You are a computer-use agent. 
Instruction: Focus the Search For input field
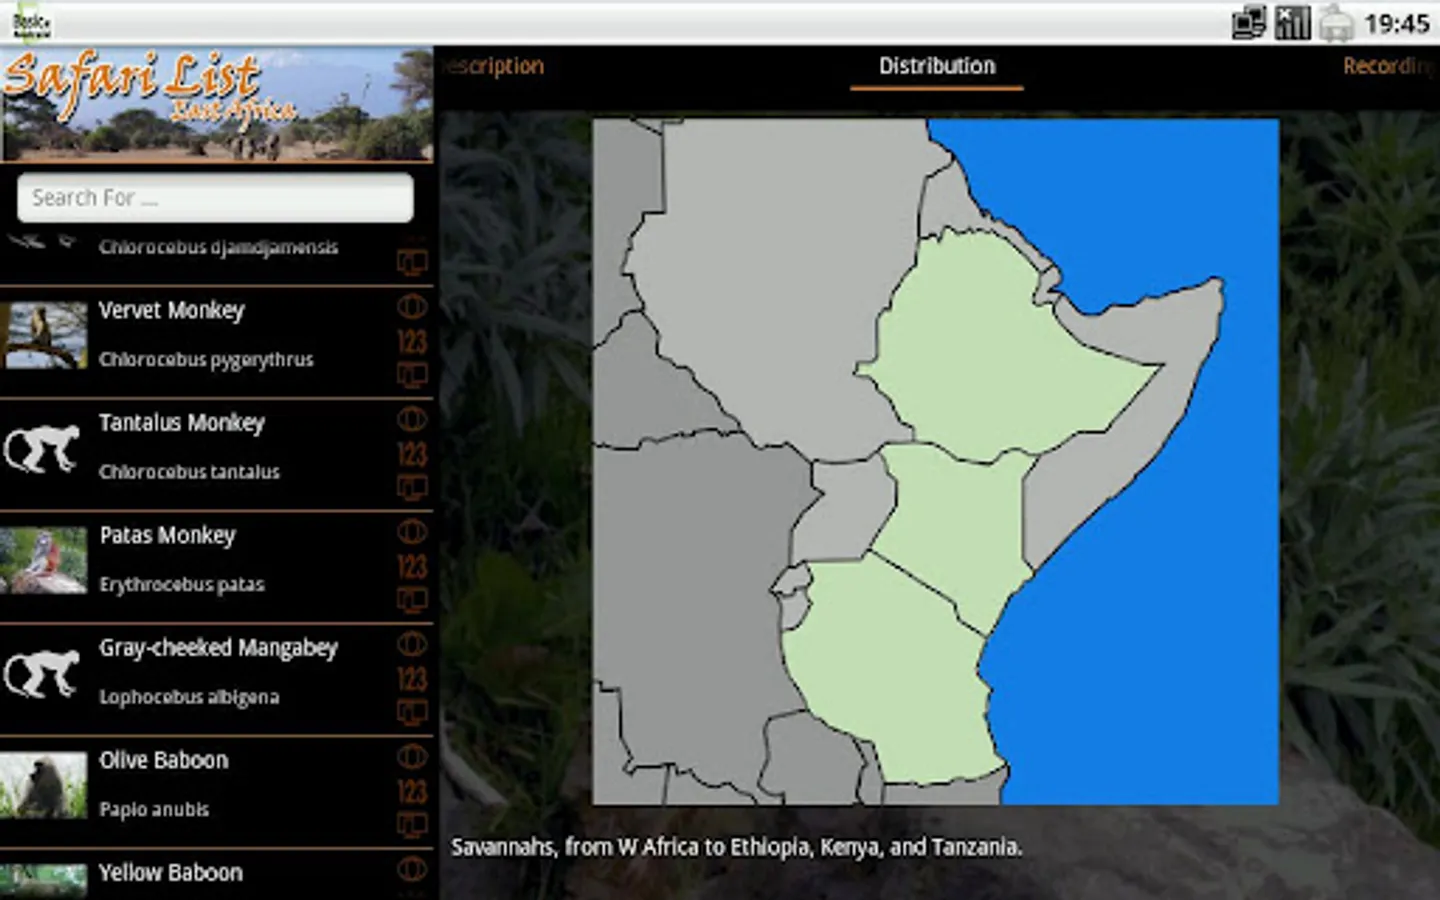(215, 198)
